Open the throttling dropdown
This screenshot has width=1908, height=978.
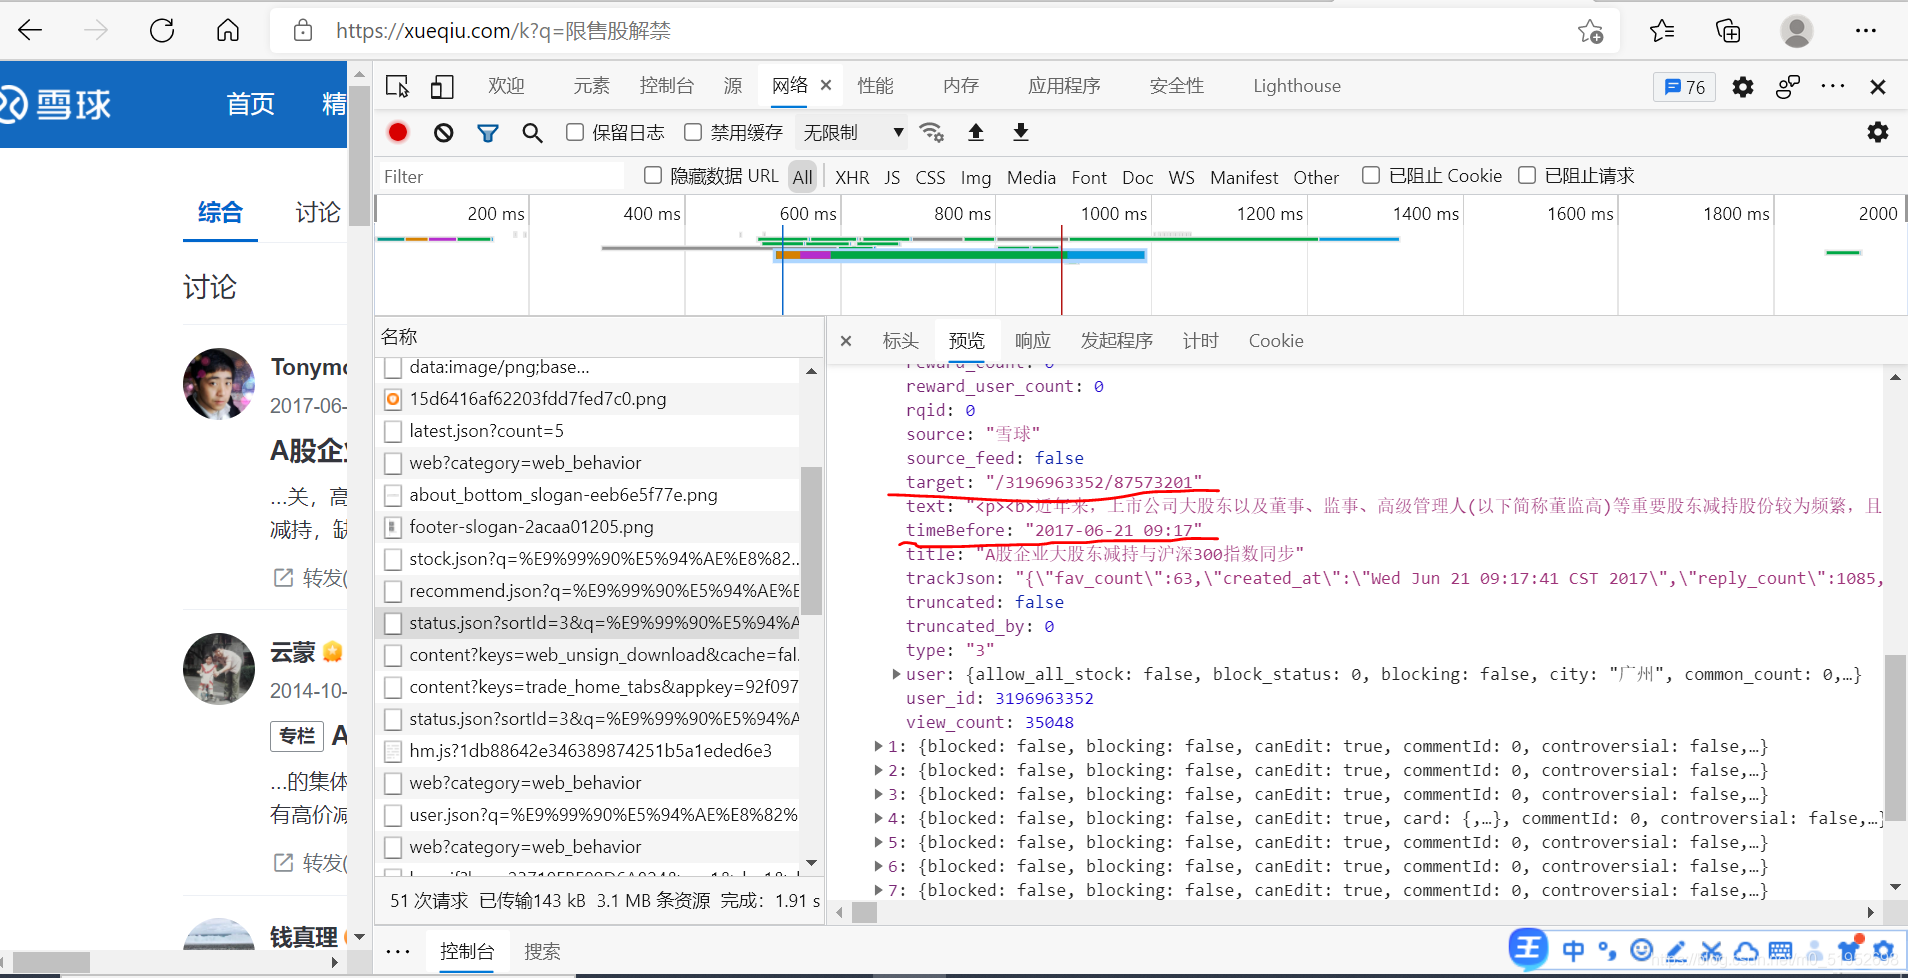point(853,132)
